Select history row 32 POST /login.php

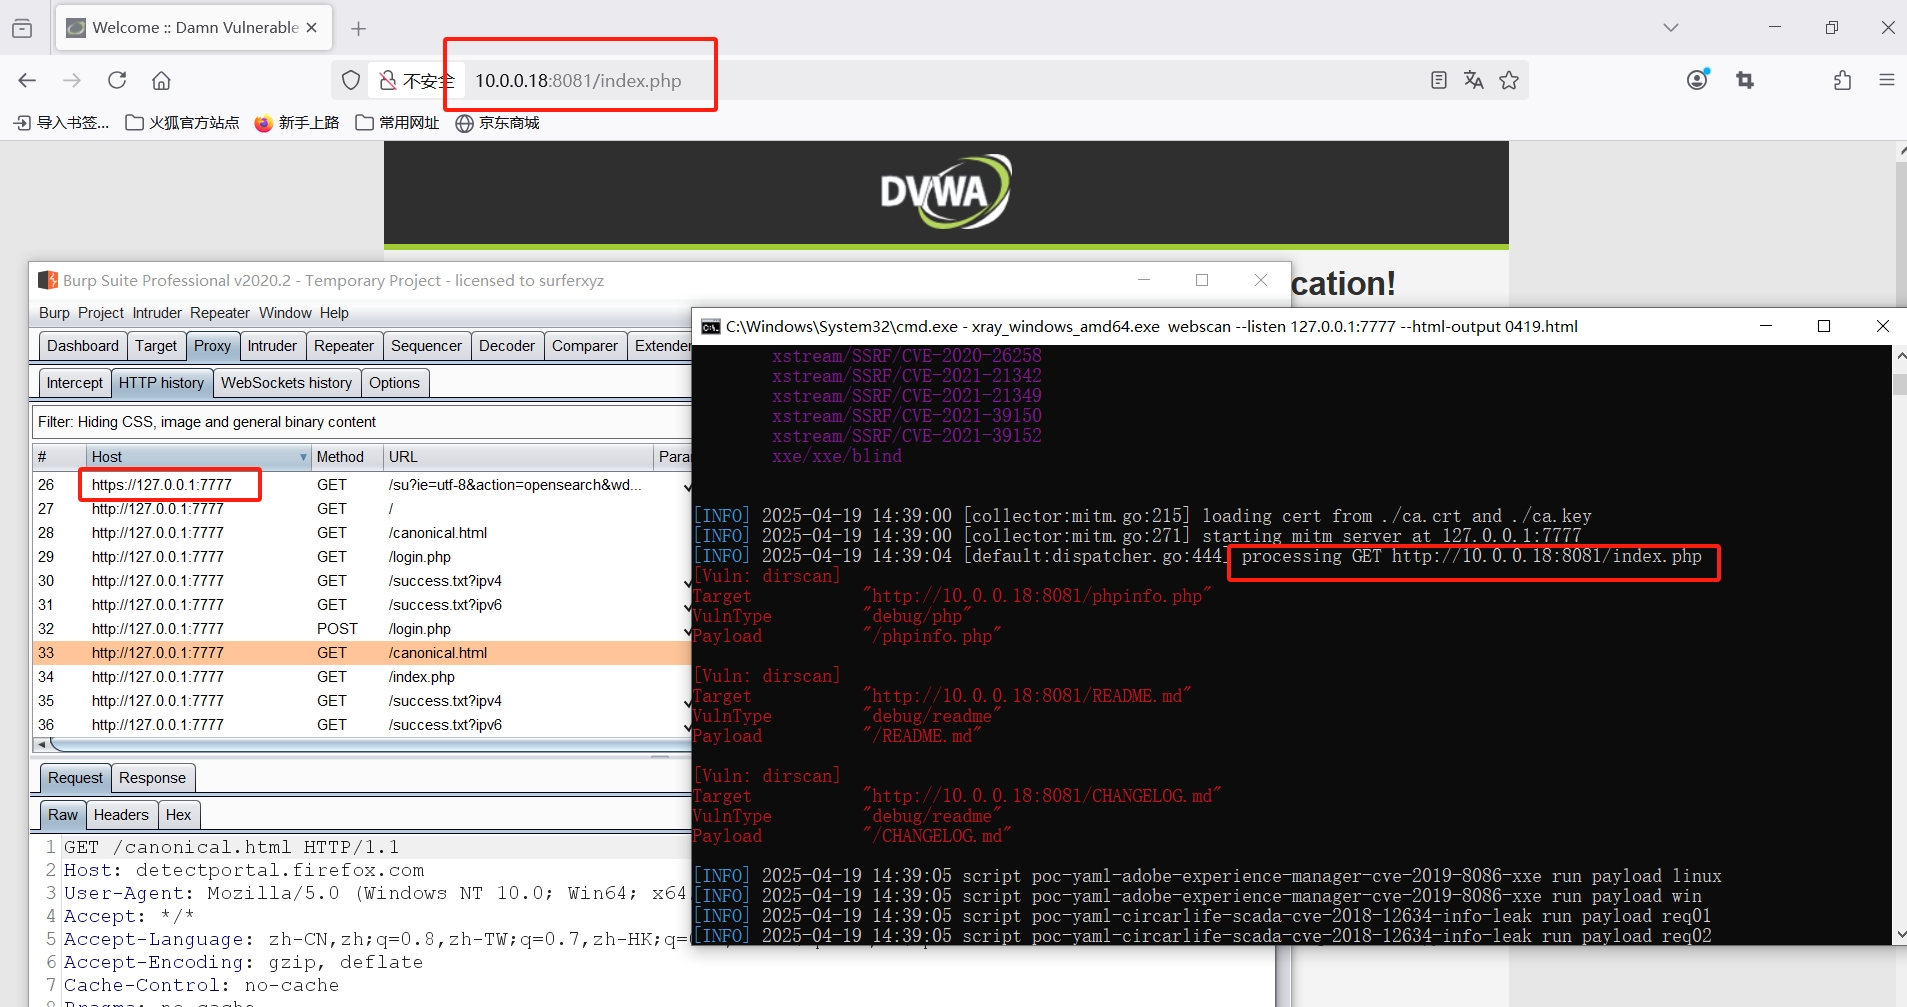(362, 629)
